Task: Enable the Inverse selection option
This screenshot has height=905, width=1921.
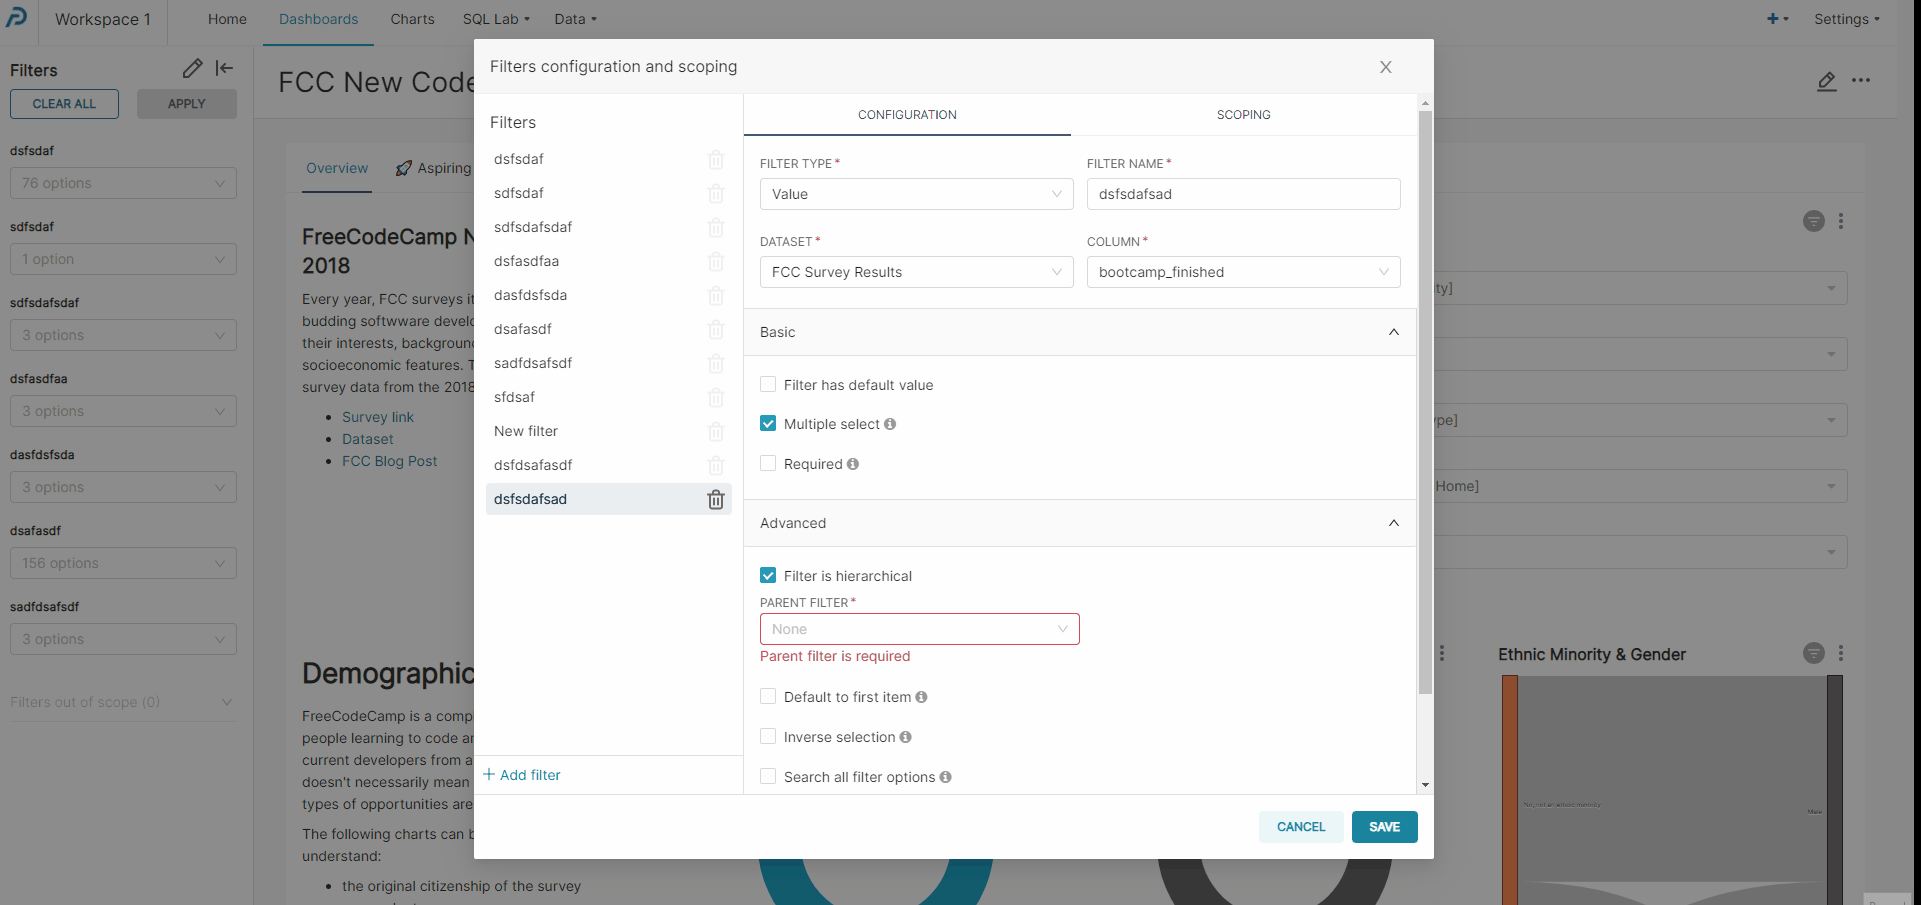Action: 768,736
